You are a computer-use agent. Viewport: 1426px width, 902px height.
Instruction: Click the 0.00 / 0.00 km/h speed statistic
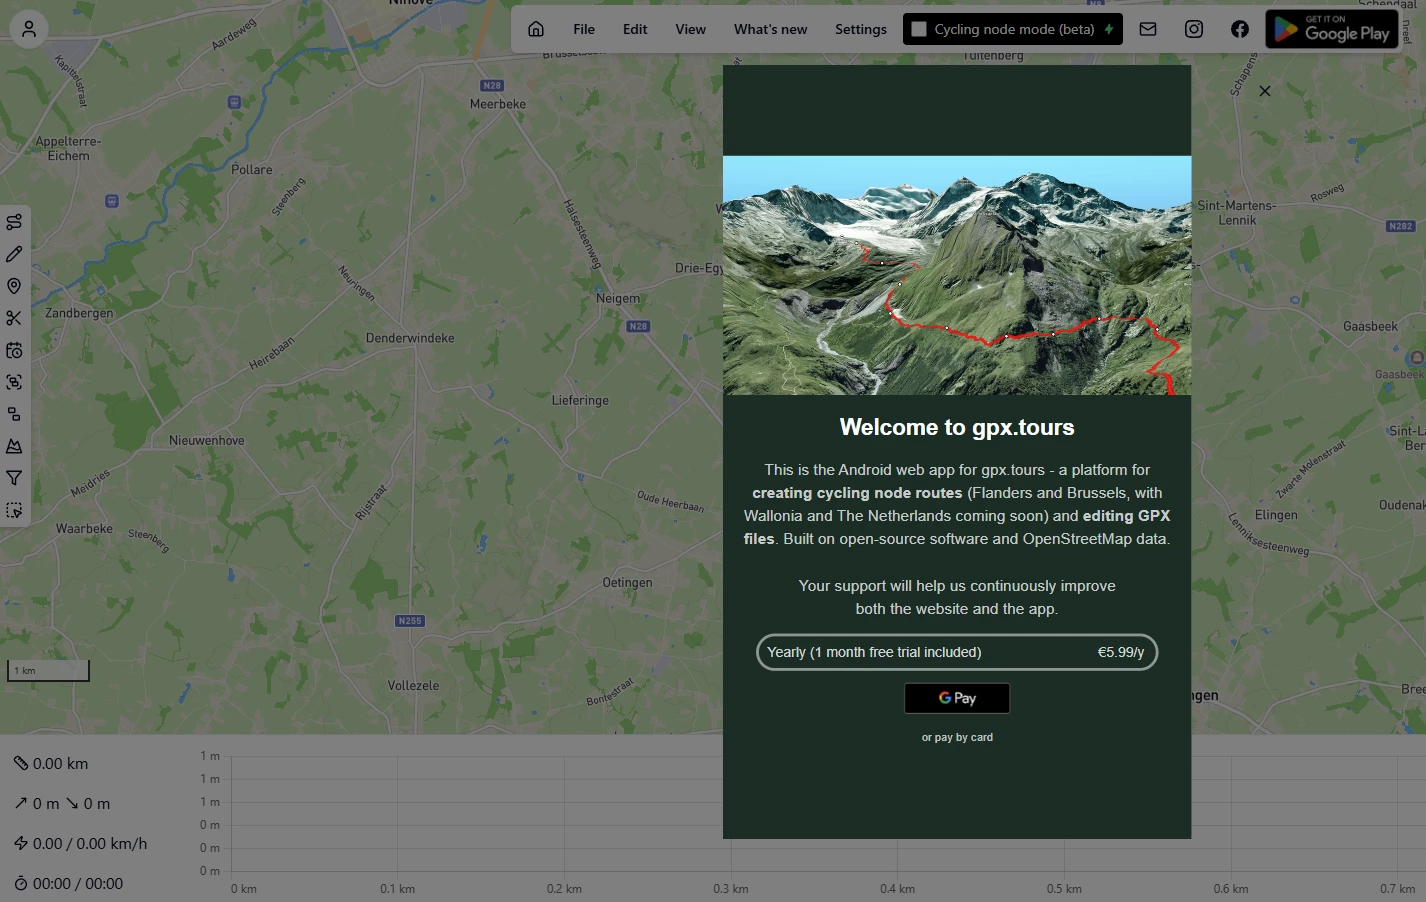[80, 843]
